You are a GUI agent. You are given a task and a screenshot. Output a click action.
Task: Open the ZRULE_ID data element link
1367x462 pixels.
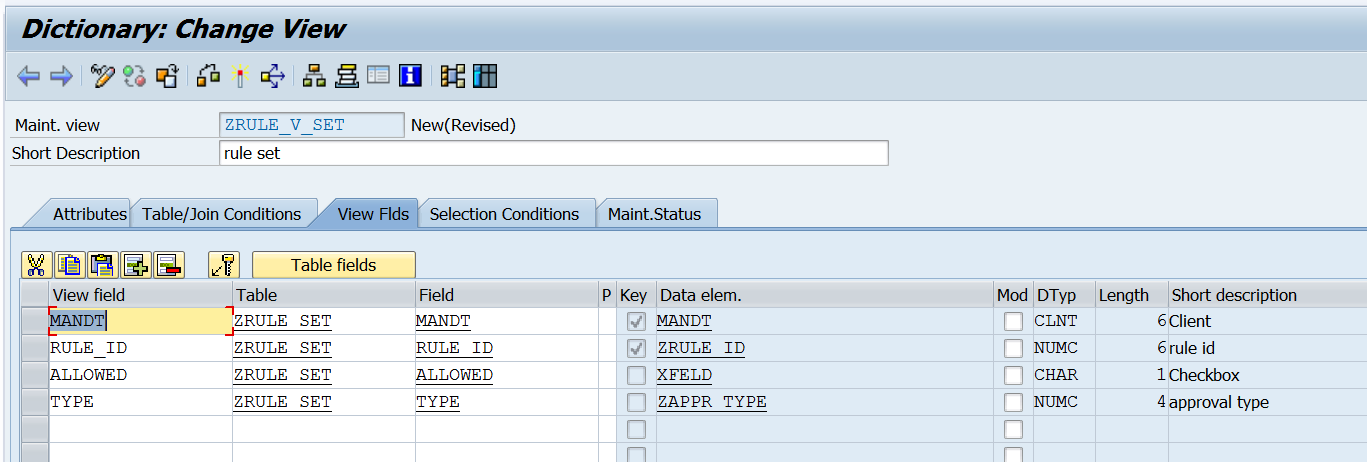click(x=700, y=349)
